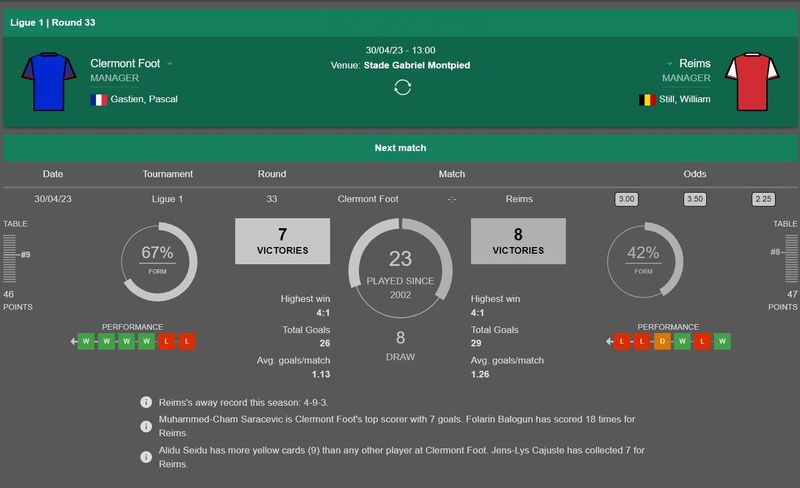Click the Reims team name in header

[x=694, y=63]
